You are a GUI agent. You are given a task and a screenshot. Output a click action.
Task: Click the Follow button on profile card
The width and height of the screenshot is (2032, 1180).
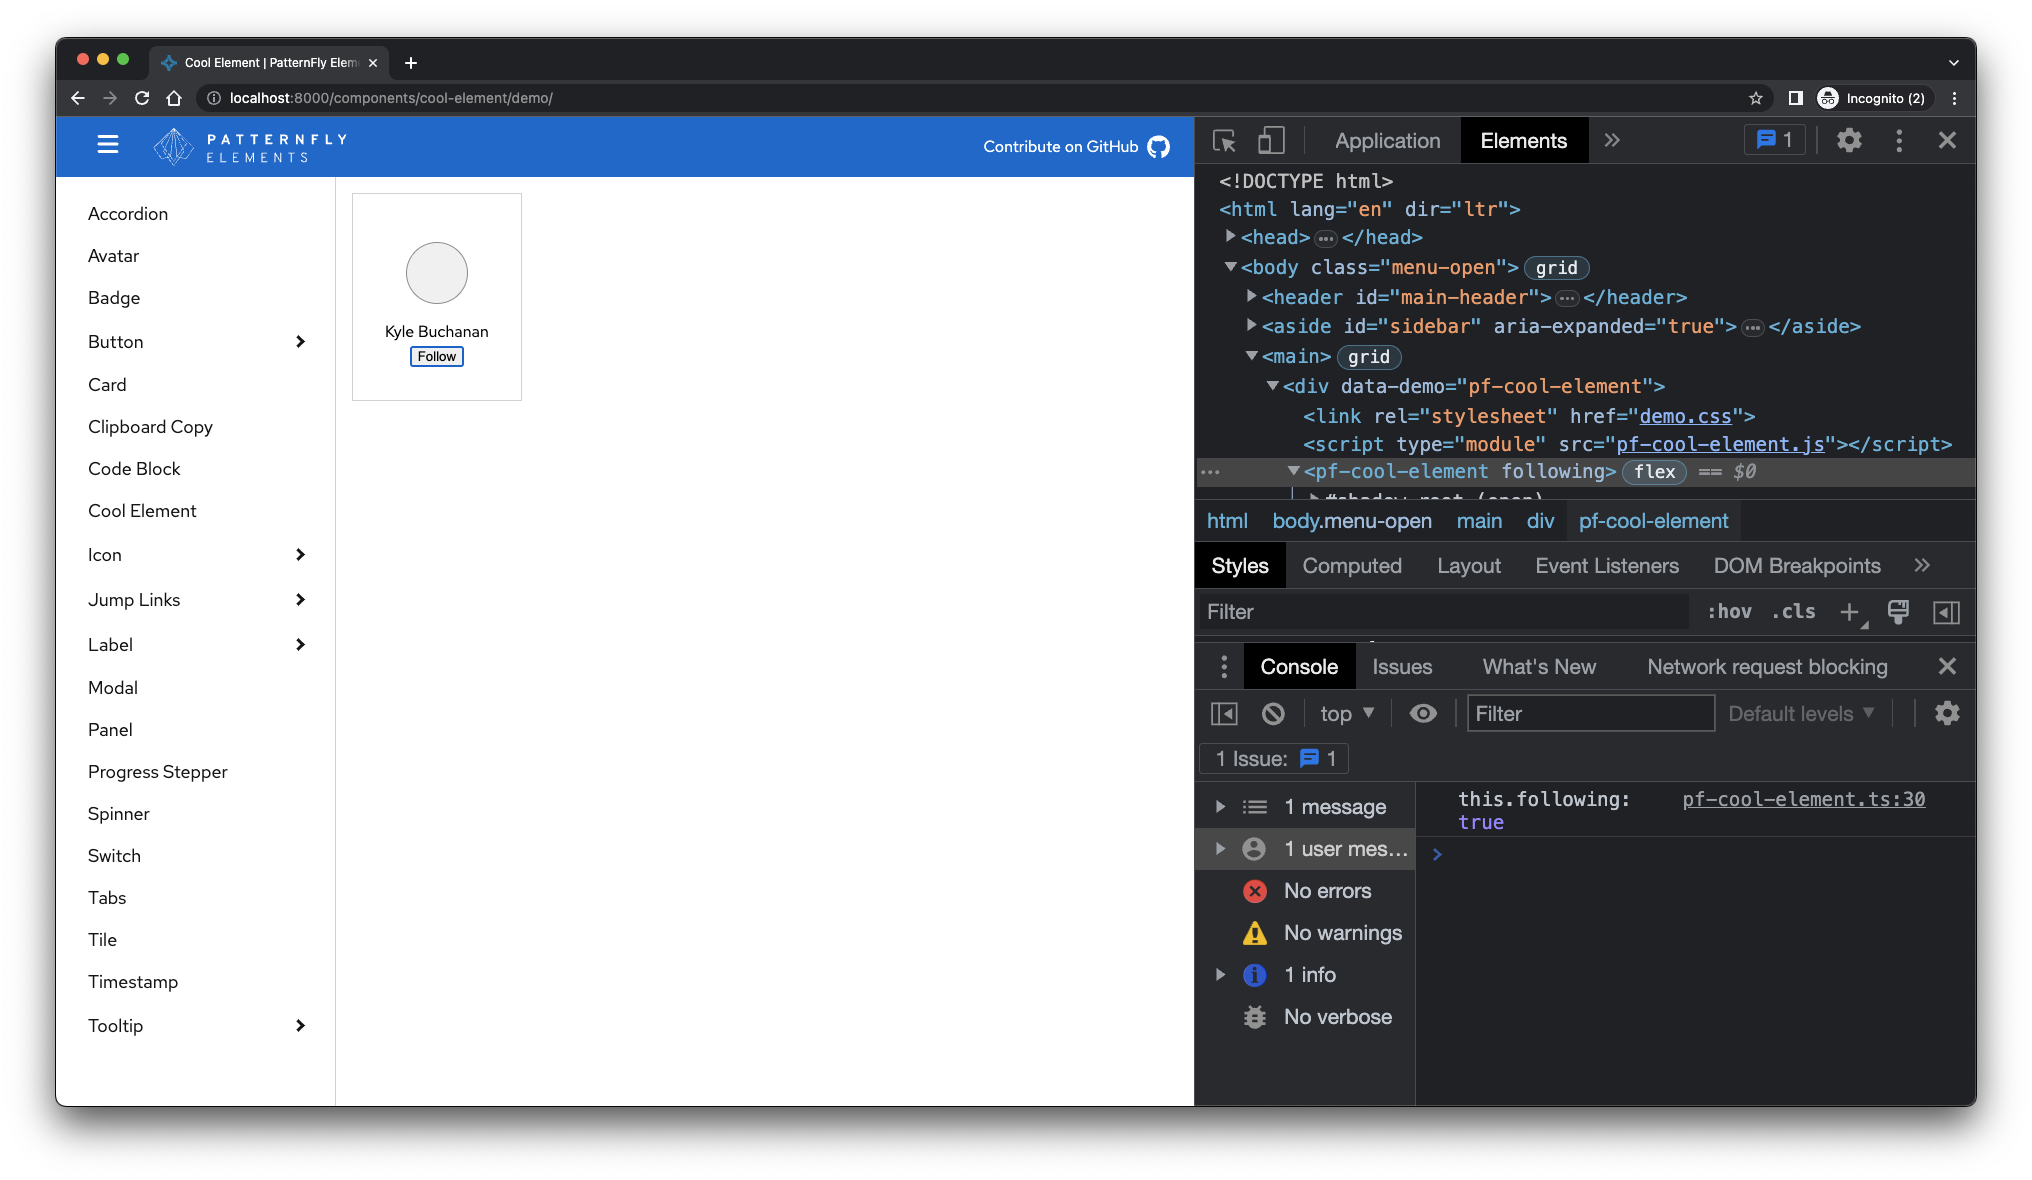tap(437, 355)
